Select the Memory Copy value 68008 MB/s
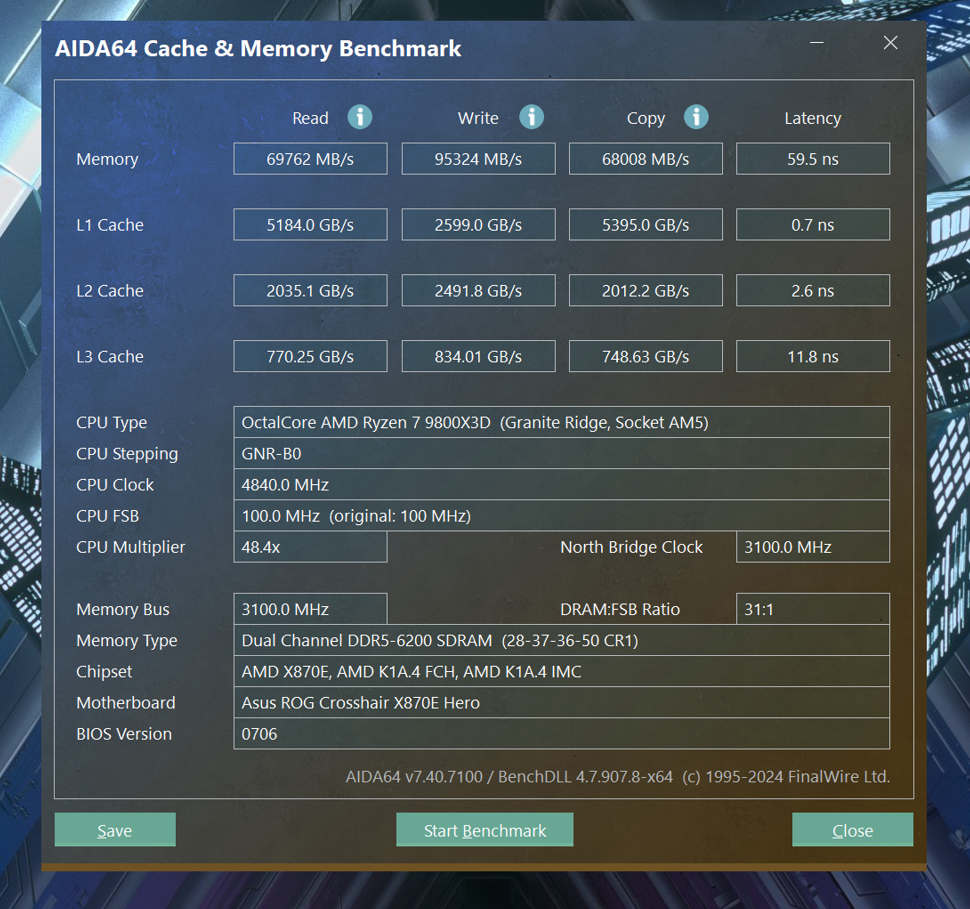The height and width of the screenshot is (909, 970). tap(646, 159)
